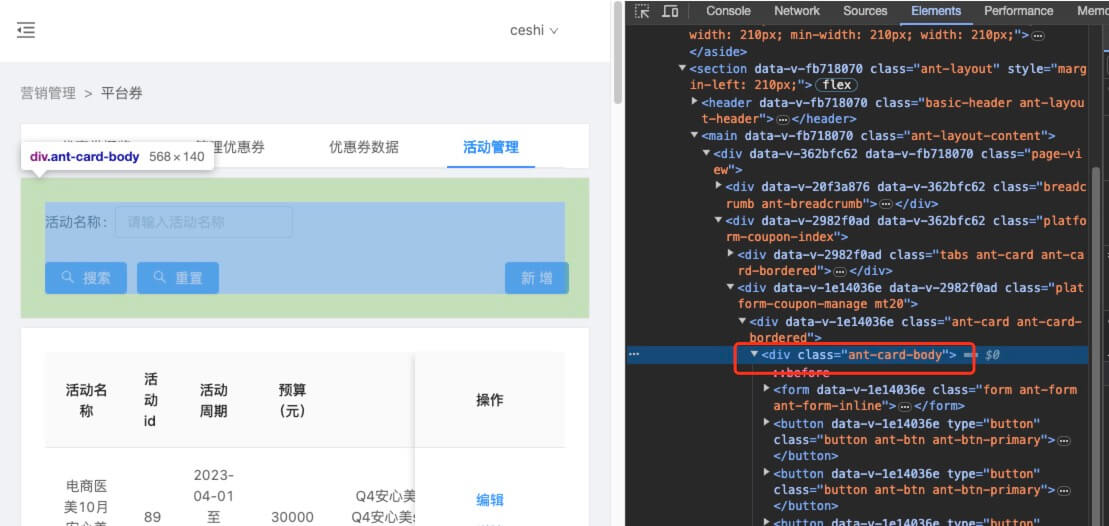1109x526 pixels.
Task: Collapse the main ant-layout-content node
Action: pos(695,136)
